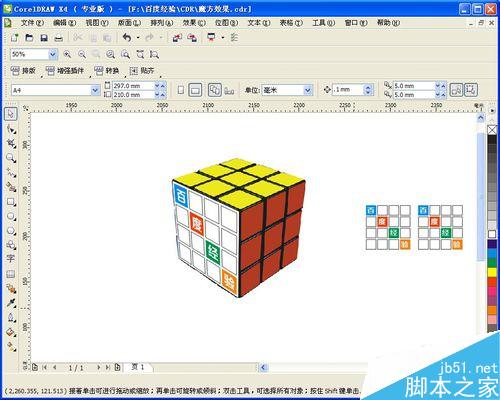Viewport: 500px width, 400px height.
Task: Toggle set default or current page size
Action: click(215, 90)
